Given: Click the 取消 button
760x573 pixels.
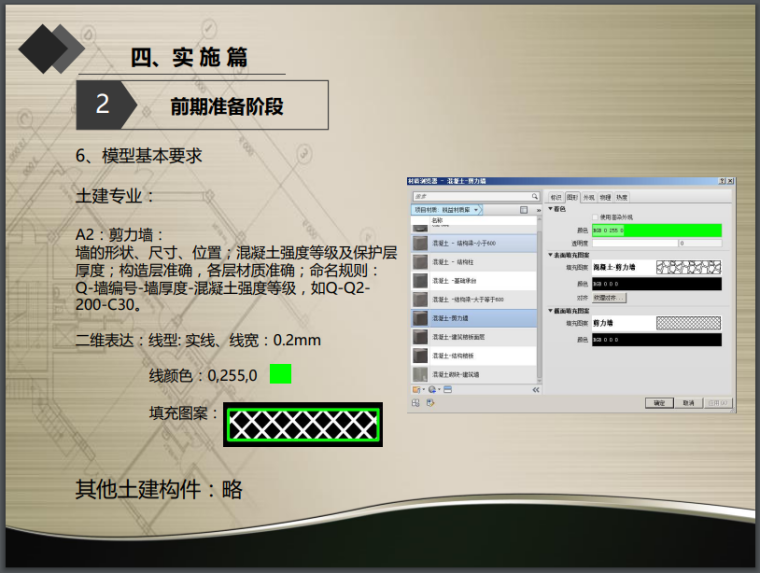Looking at the screenshot, I should [x=688, y=402].
